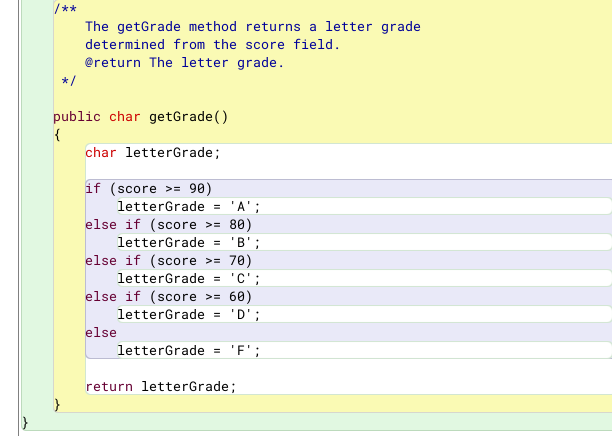Click the 'else if (score >= 60)' line
Screen dimensions: 612x436
click(x=169, y=297)
